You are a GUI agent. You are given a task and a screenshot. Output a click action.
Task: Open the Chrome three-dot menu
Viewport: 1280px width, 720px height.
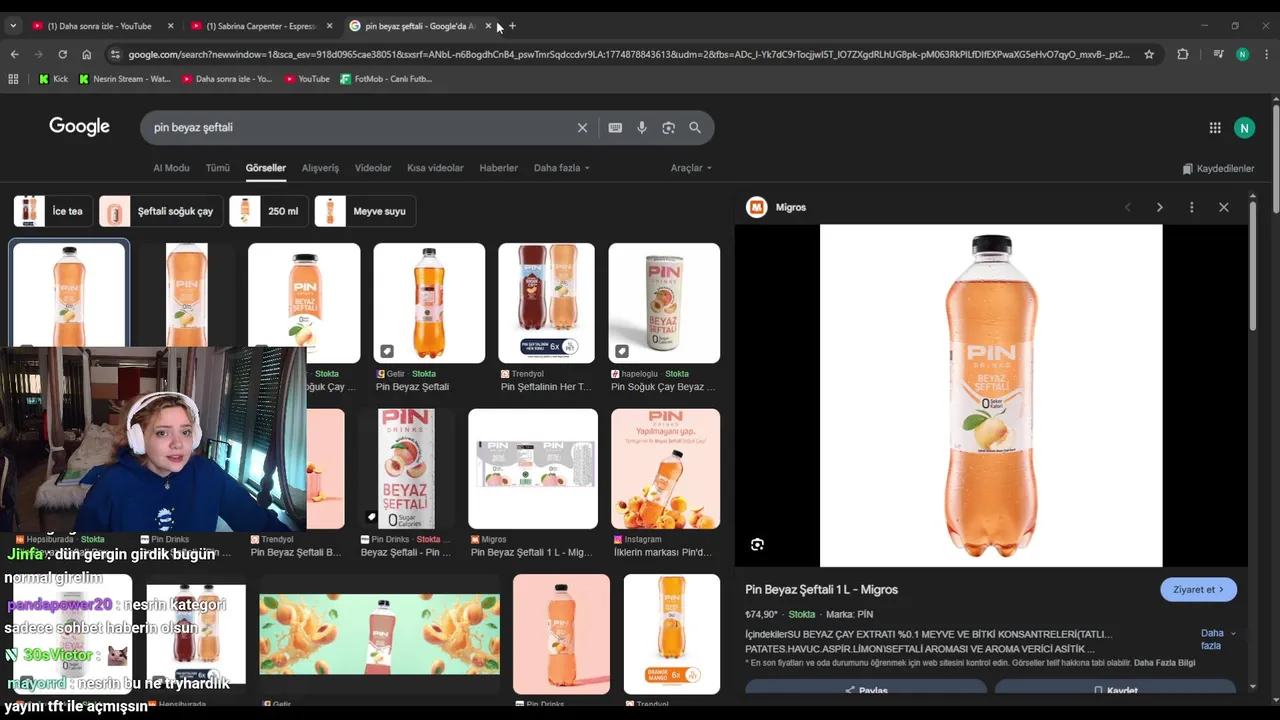point(1266,55)
